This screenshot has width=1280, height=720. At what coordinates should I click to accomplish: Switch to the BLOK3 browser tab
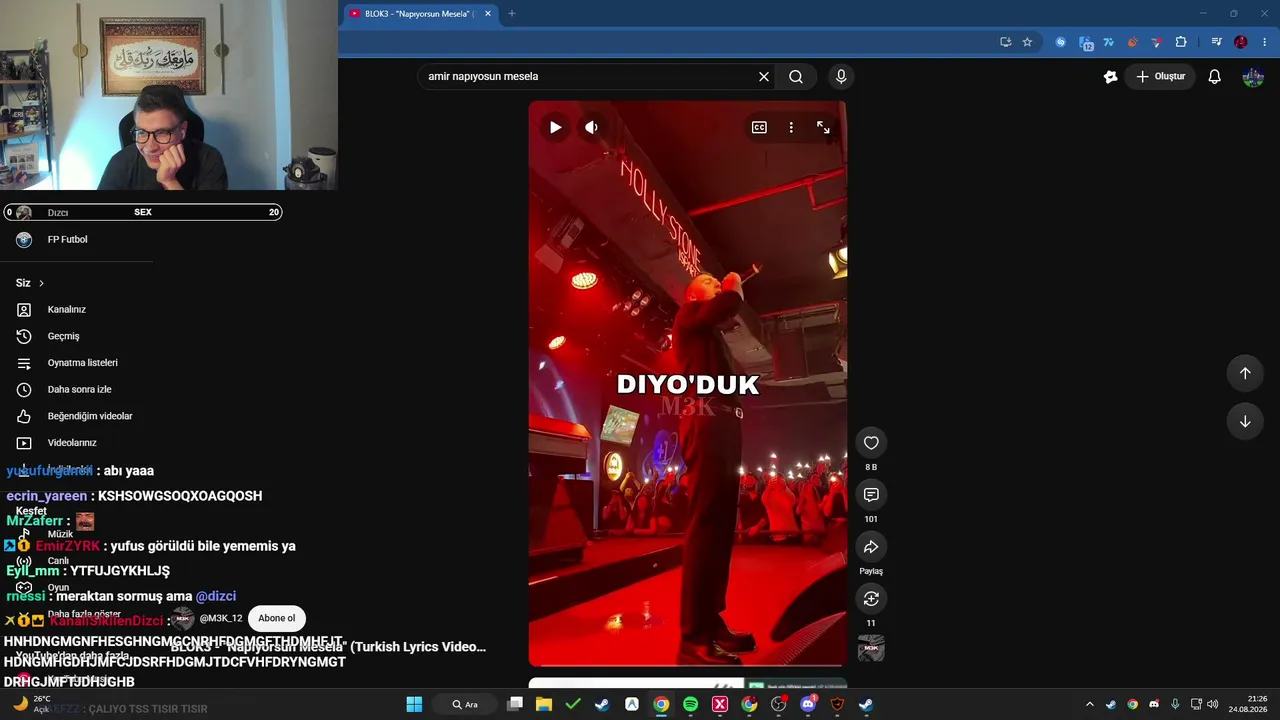pyautogui.click(x=420, y=14)
